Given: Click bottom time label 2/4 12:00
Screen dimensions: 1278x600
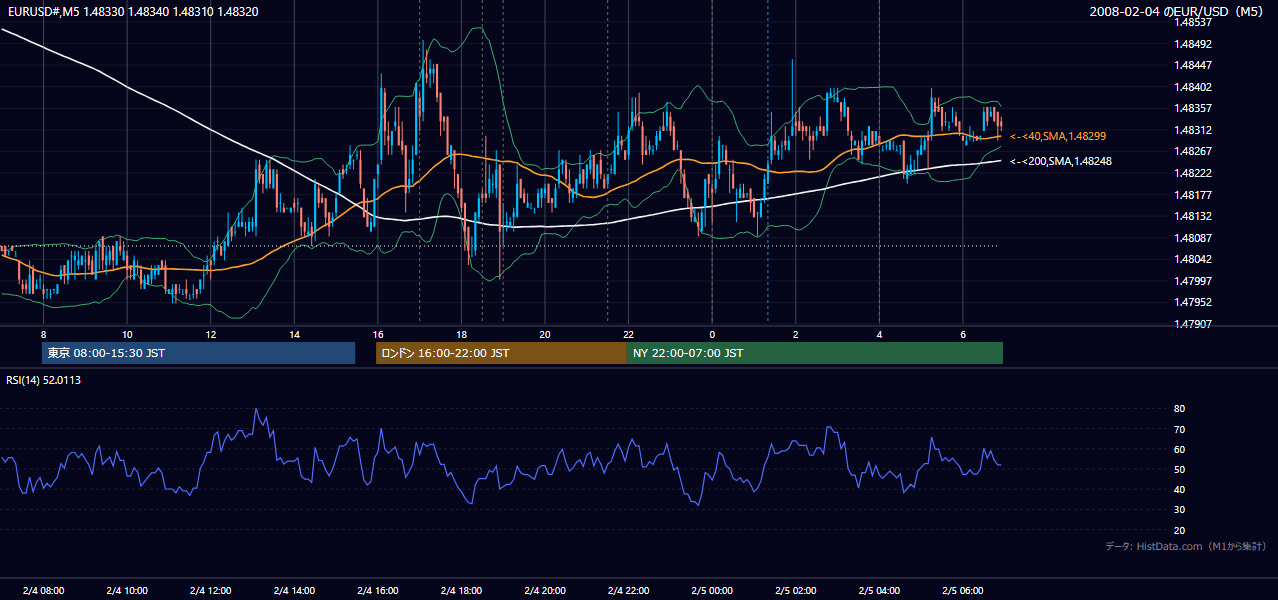Looking at the screenshot, I should click(x=210, y=591).
